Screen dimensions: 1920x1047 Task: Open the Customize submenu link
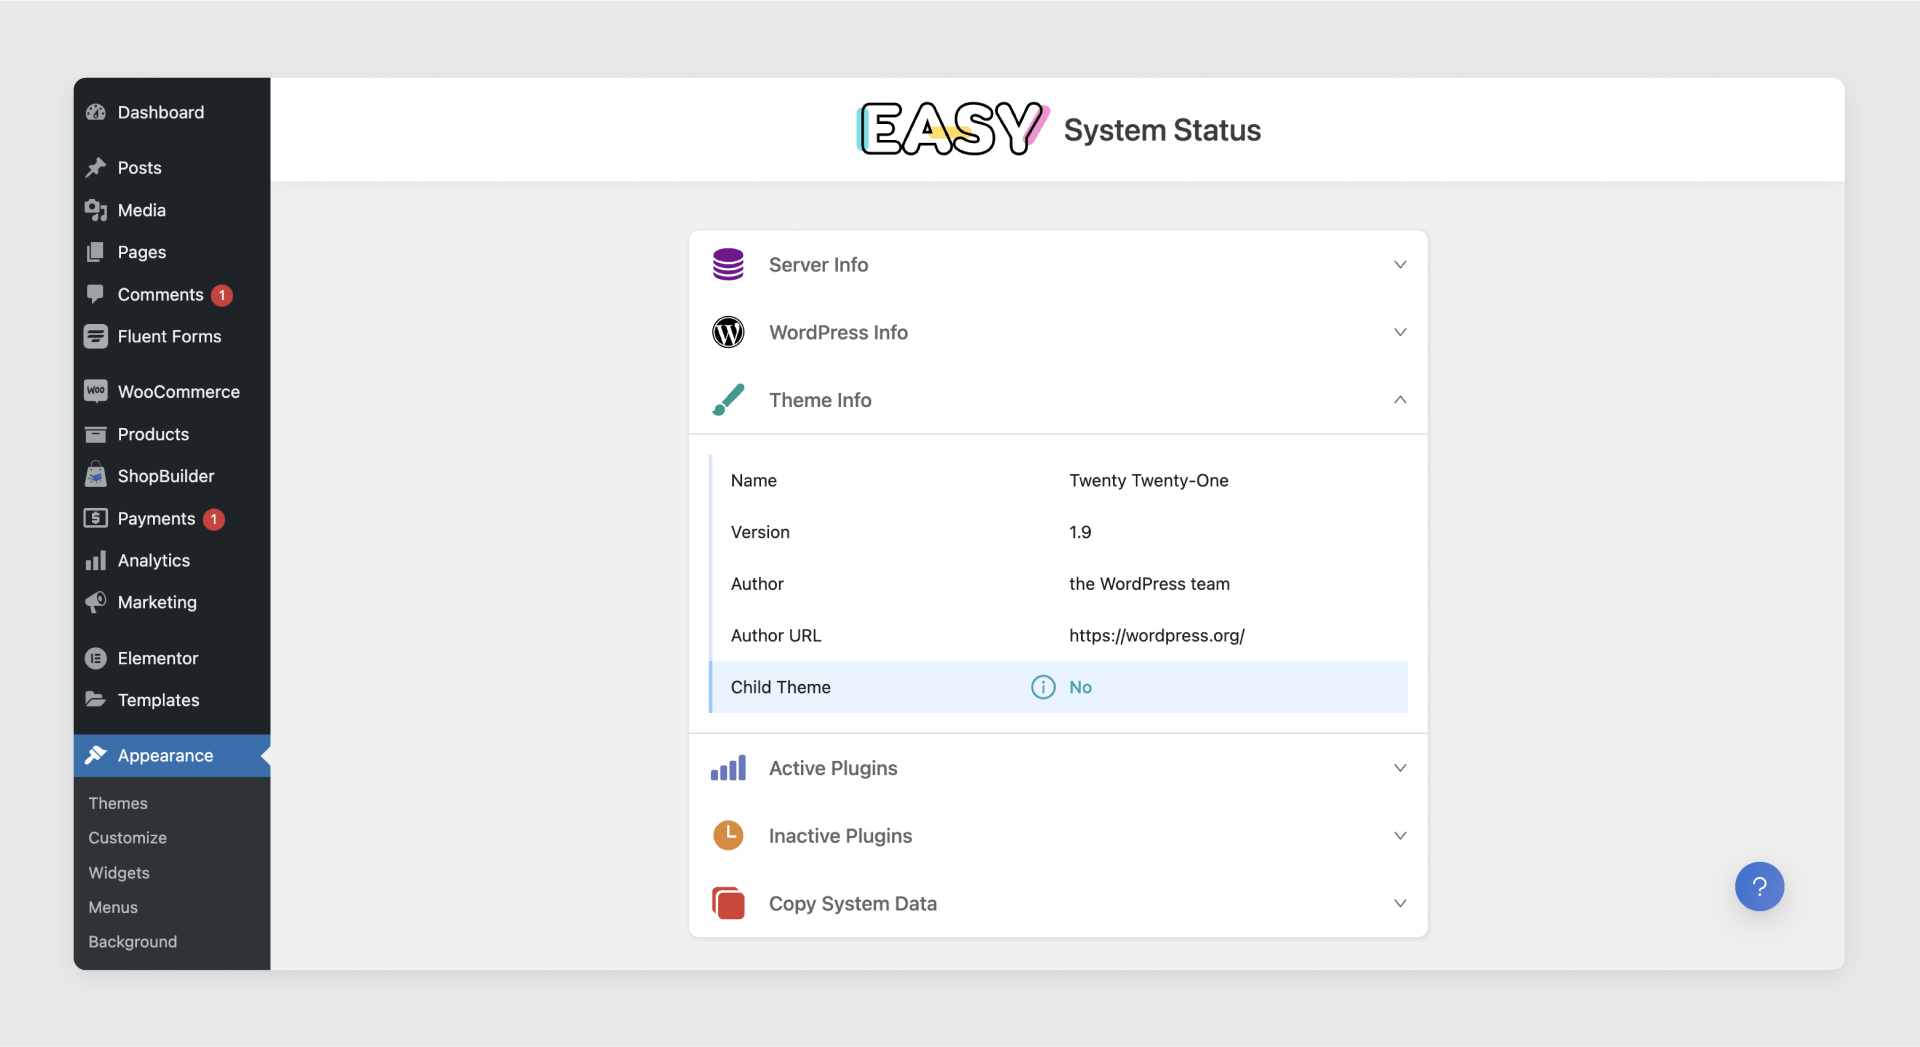pyautogui.click(x=128, y=838)
